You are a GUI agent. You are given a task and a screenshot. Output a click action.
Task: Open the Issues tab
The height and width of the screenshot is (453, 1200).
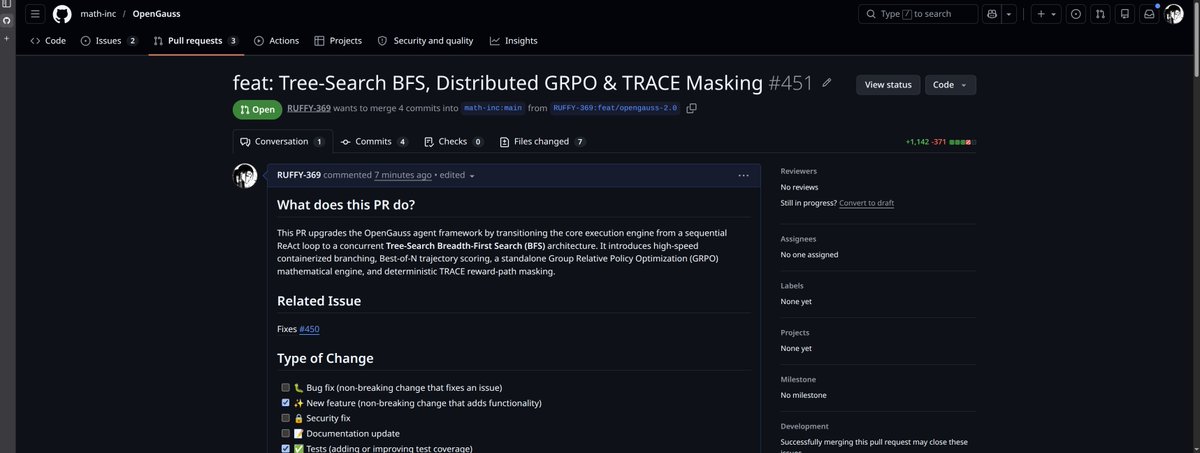[110, 41]
